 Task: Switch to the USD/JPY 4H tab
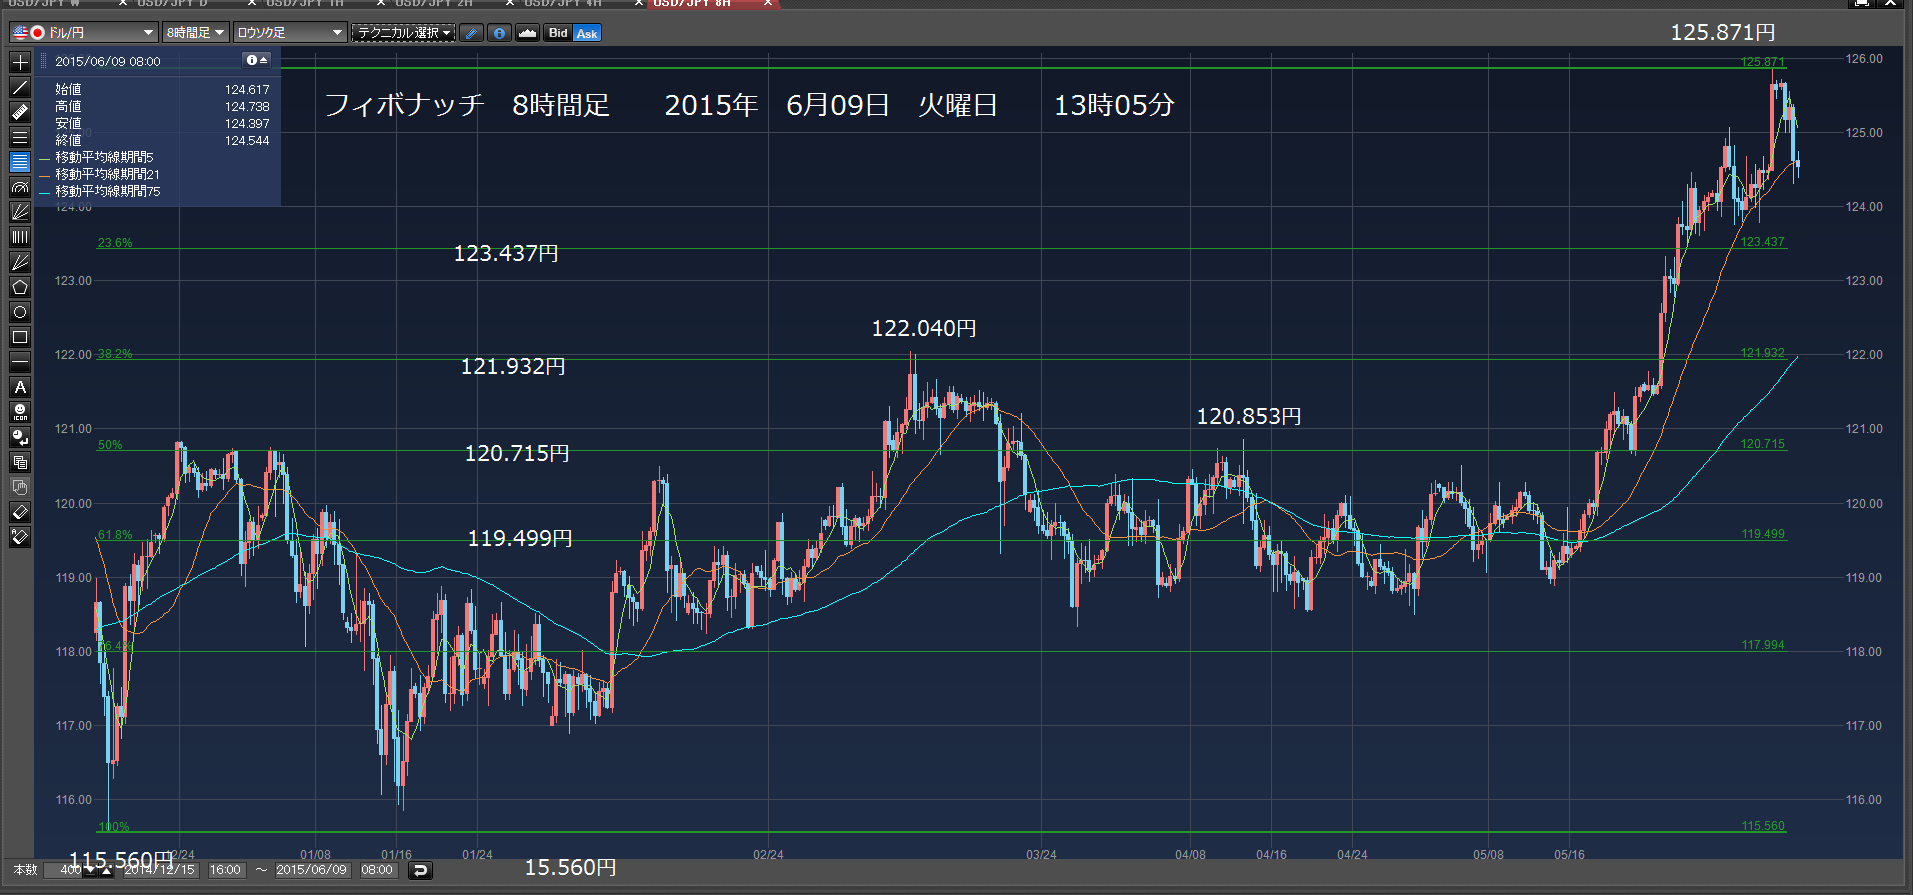[x=563, y=3]
